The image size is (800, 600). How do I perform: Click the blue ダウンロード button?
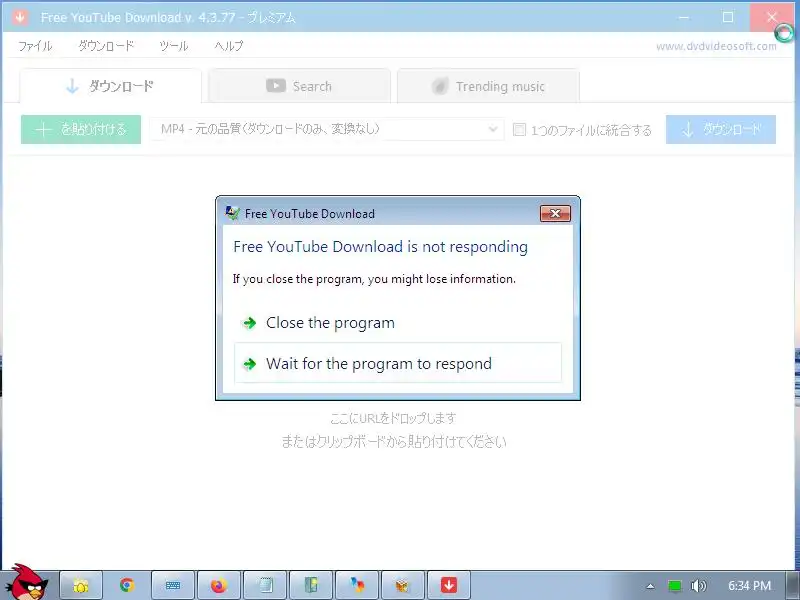720,130
